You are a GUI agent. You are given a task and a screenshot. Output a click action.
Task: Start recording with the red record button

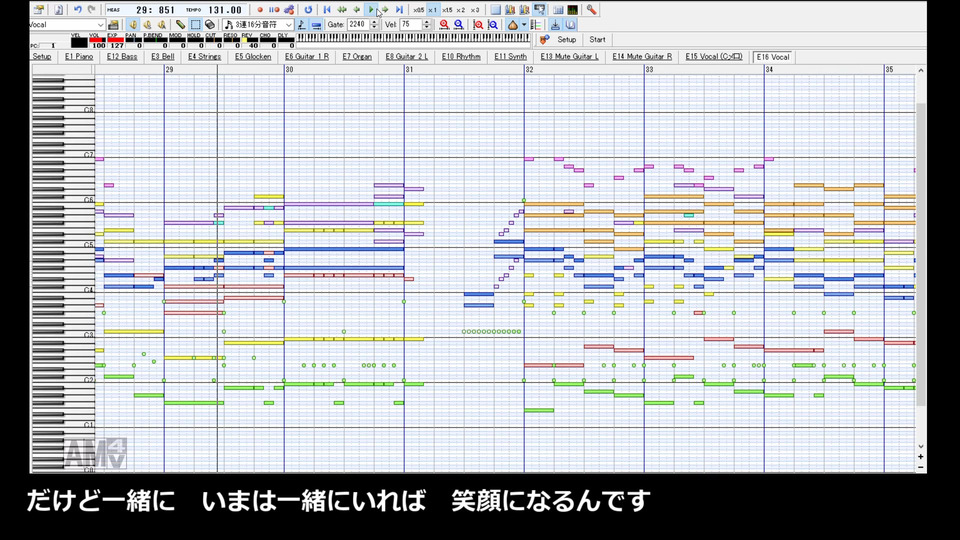pos(260,10)
